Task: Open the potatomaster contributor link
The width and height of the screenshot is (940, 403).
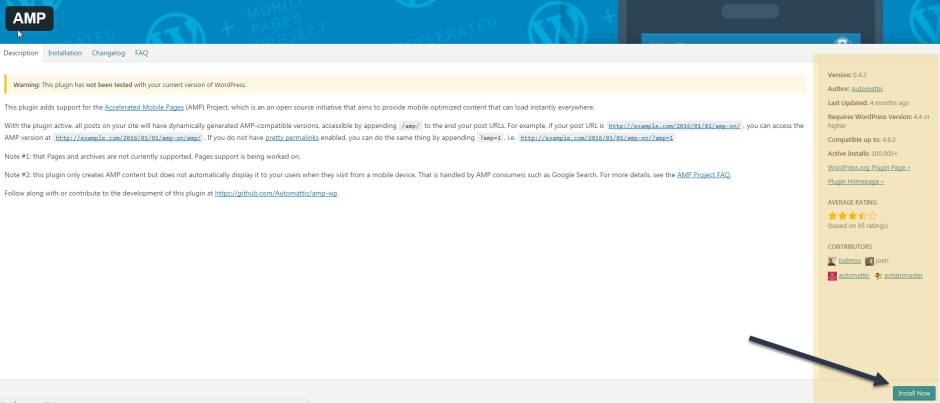Action: (x=903, y=276)
